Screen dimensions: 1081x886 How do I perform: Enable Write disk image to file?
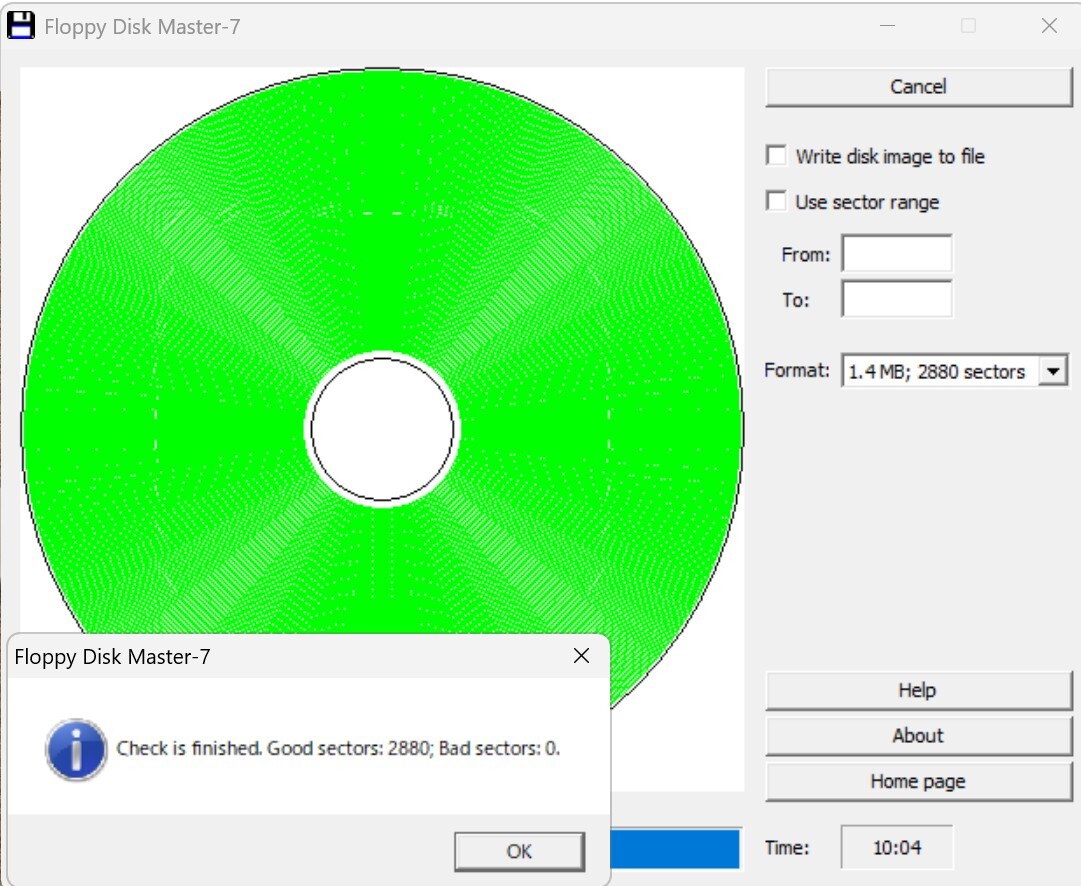pos(776,156)
